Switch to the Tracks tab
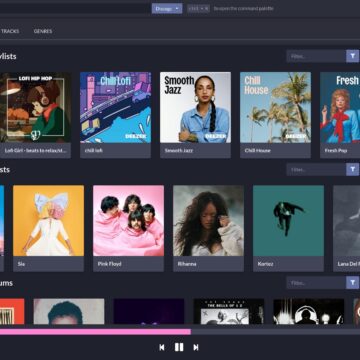Image resolution: width=360 pixels, height=360 pixels. 10,31
